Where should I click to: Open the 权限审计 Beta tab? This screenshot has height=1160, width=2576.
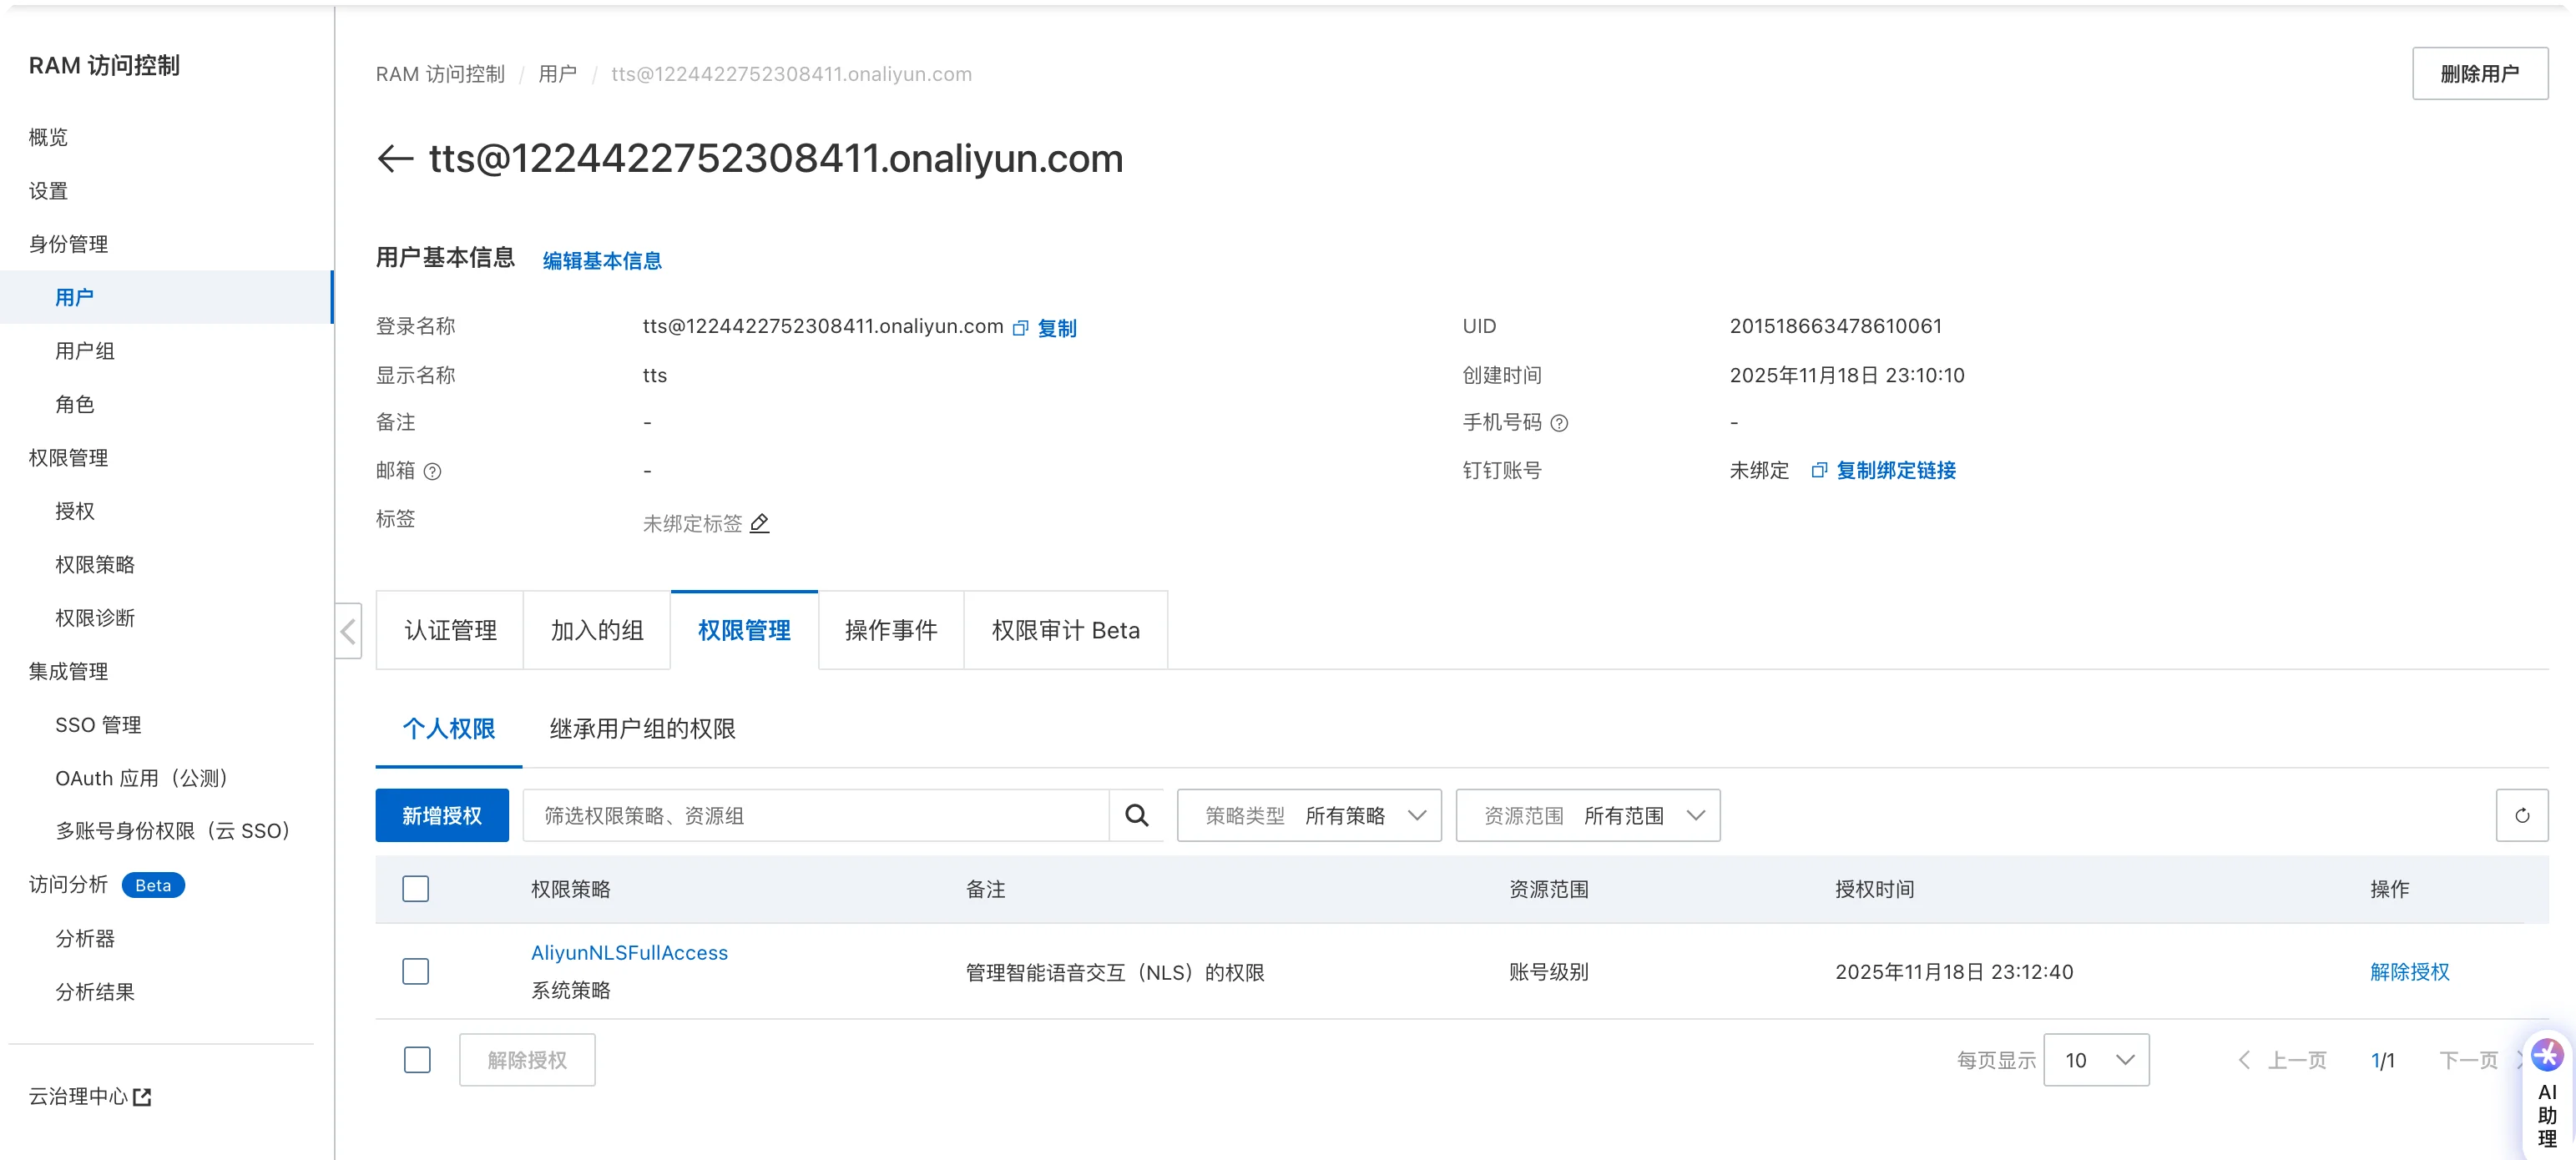[x=1066, y=630]
